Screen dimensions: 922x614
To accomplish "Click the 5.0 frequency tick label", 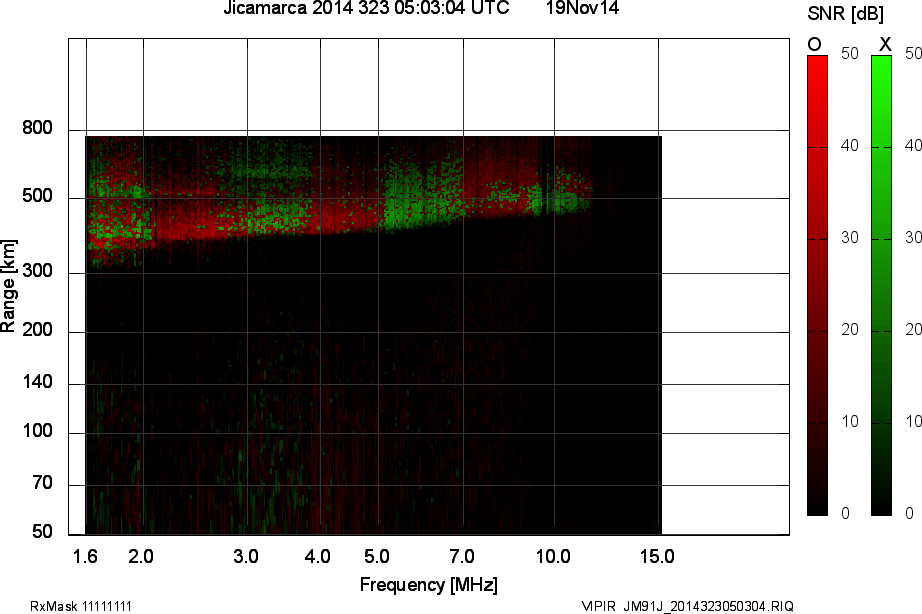I will (376, 556).
